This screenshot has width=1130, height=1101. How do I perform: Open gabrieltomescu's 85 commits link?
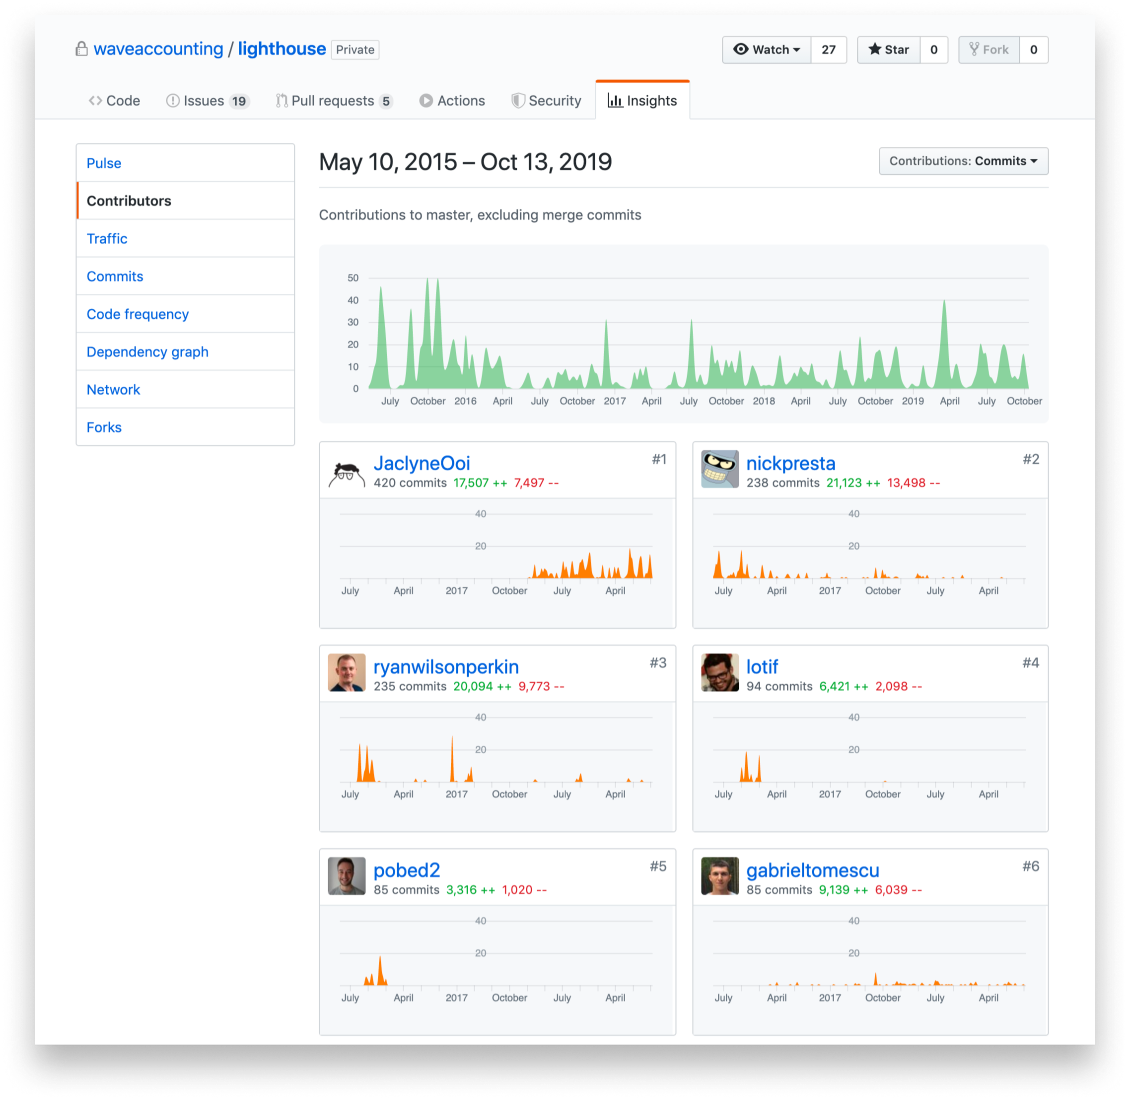point(779,890)
